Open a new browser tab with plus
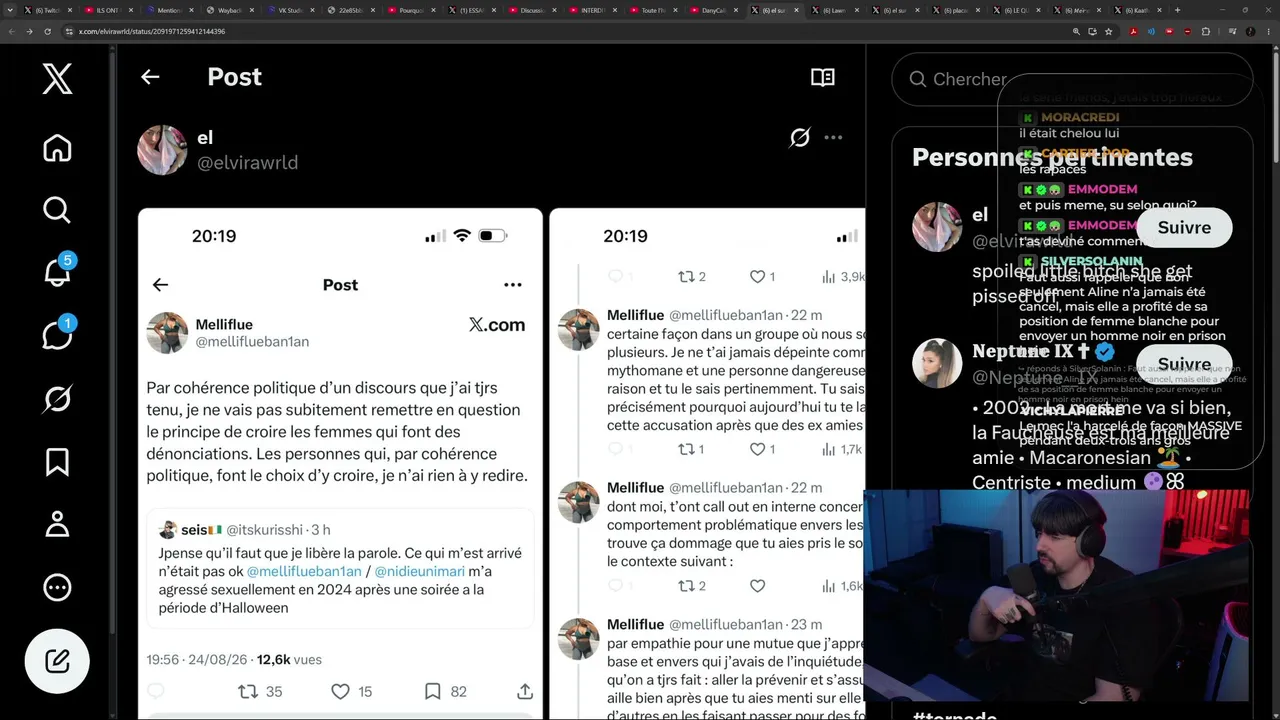 click(1177, 10)
